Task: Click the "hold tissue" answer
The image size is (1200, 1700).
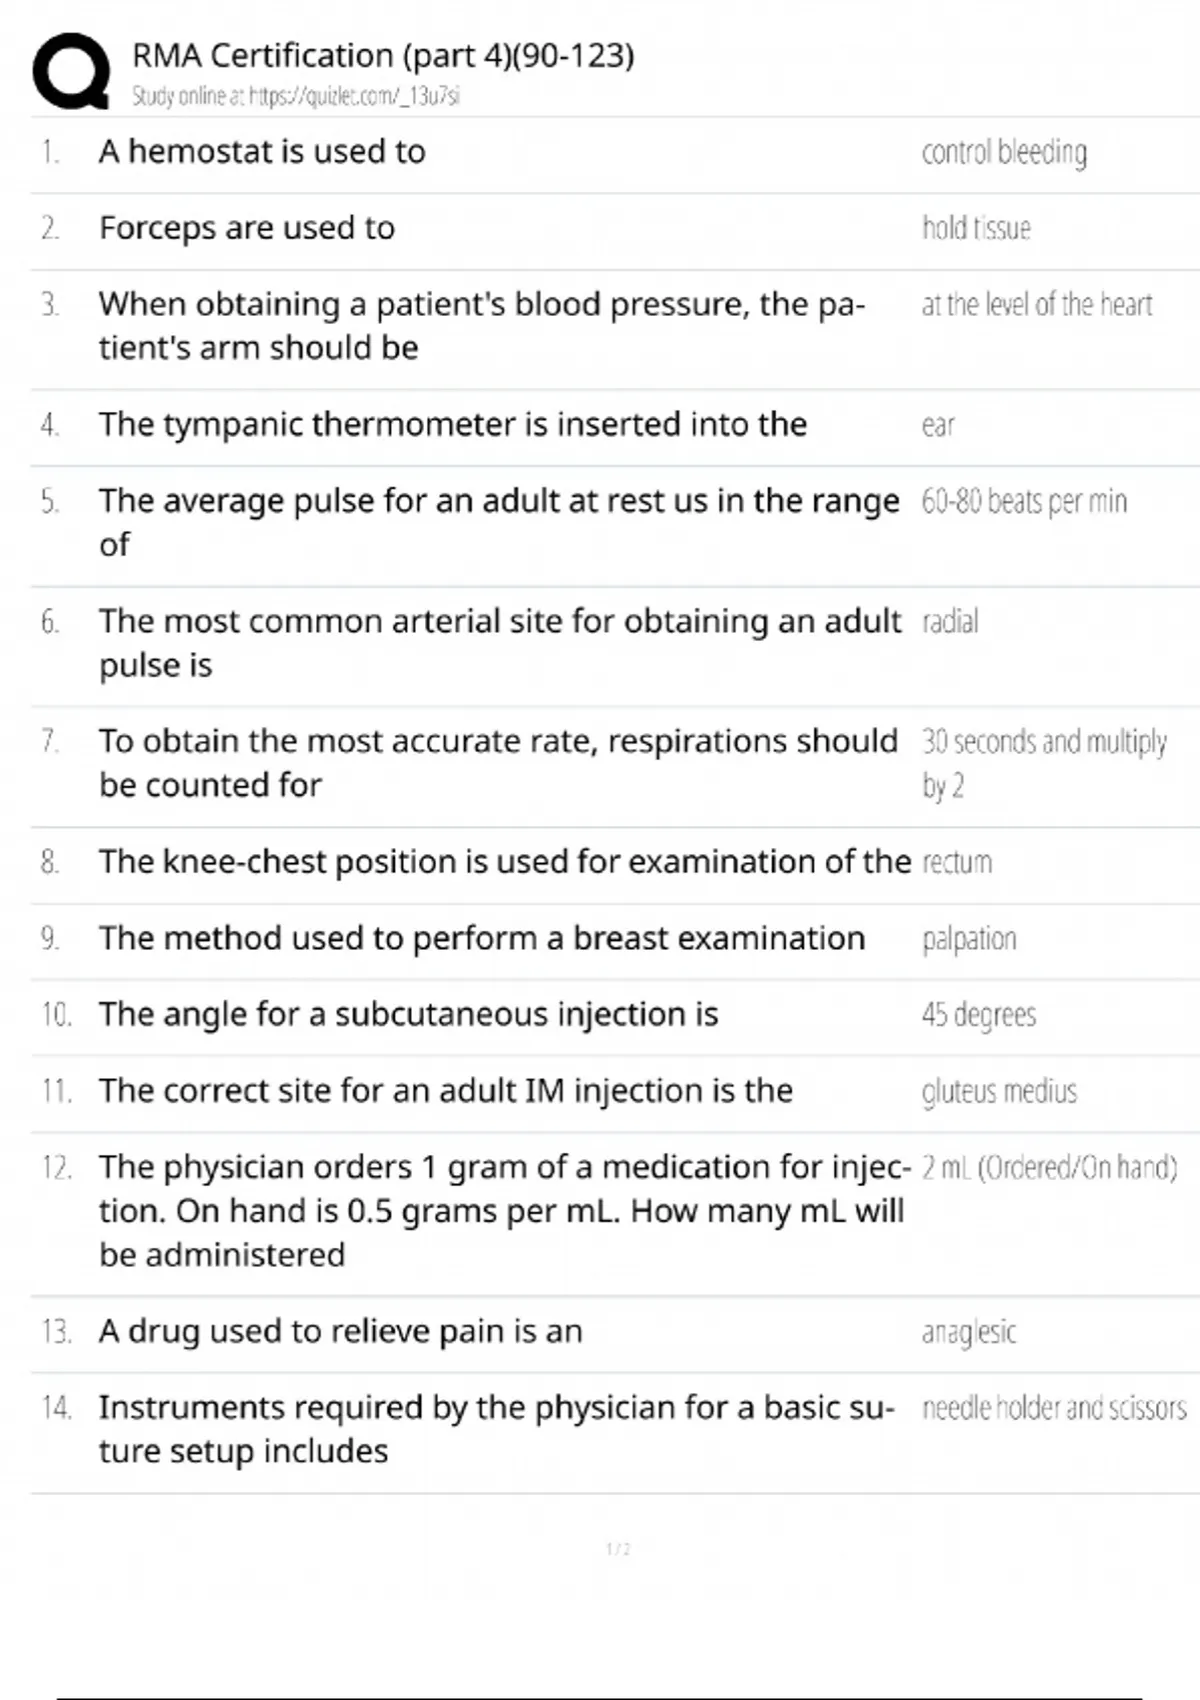Action: coord(976,228)
